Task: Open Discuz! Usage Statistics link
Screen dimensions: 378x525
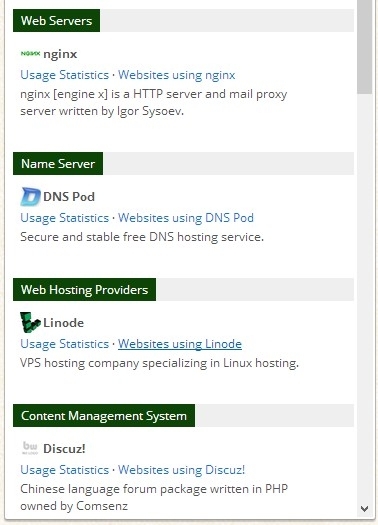Action: coord(65,470)
